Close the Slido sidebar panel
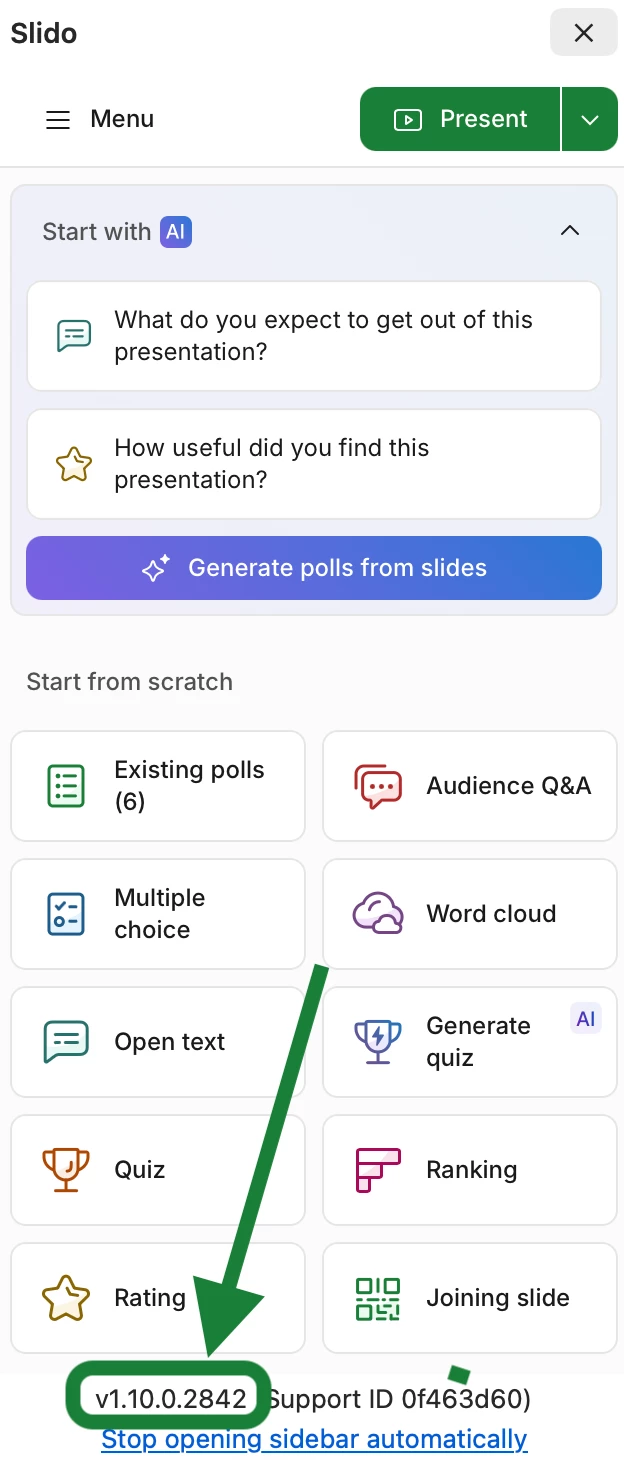This screenshot has width=624, height=1460. (584, 33)
